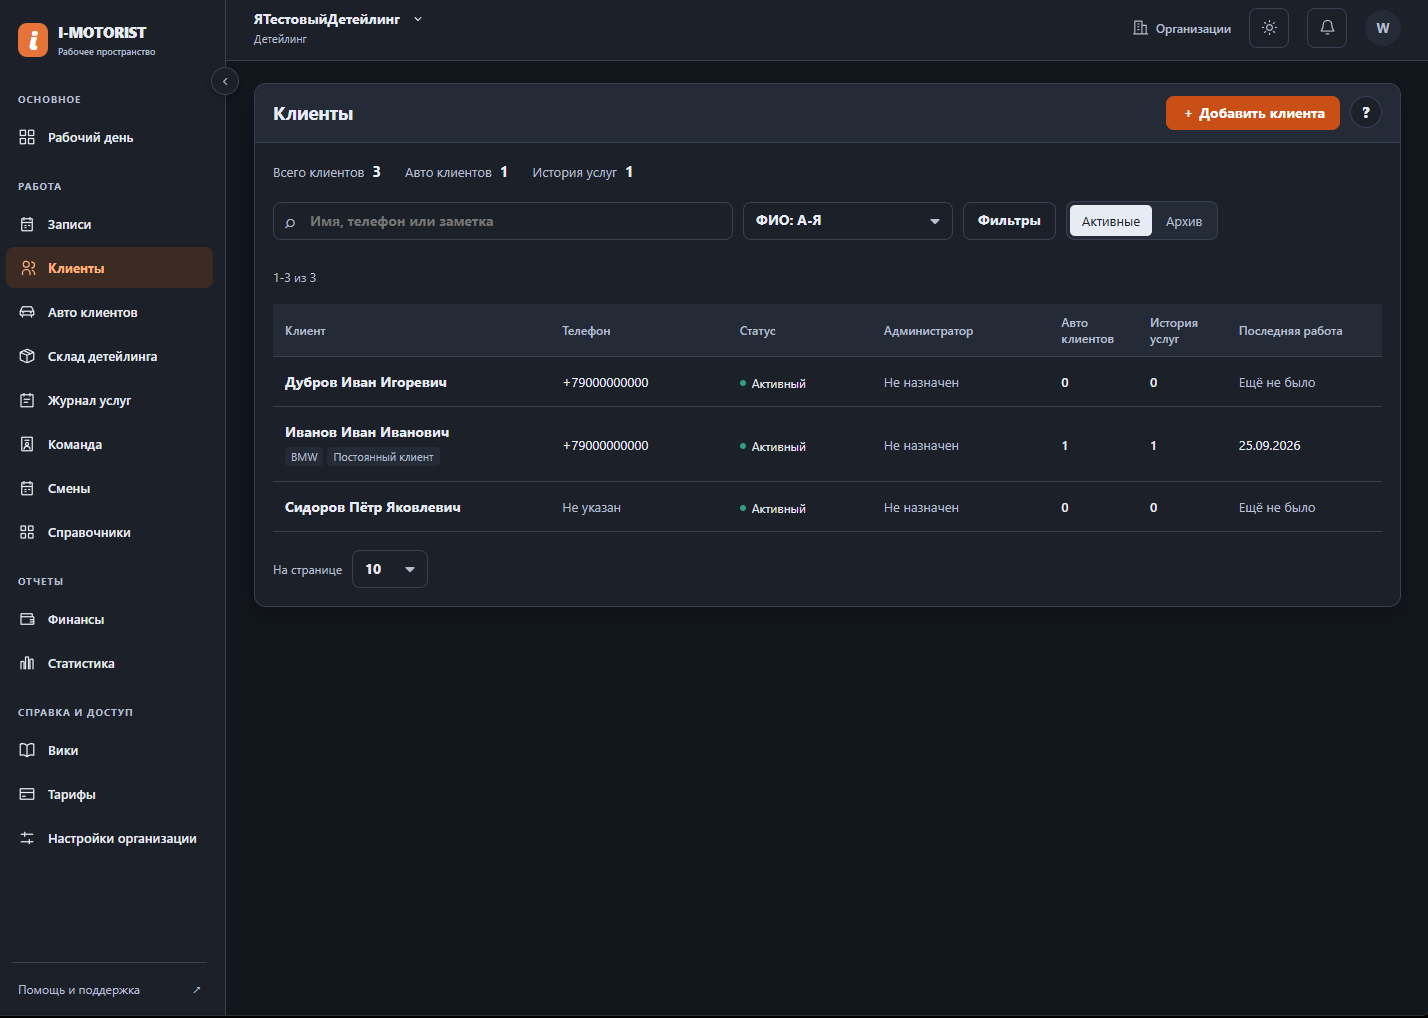Image resolution: width=1428 pixels, height=1018 pixels.
Task: Click the date 25.09.2026 cell
Action: pos(1270,445)
